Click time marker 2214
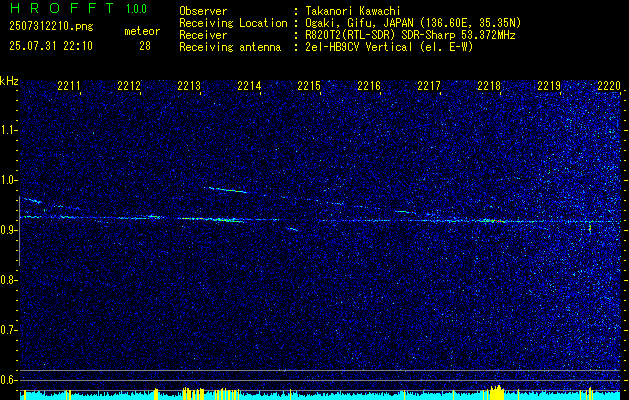The height and width of the screenshot is (400, 629). (x=249, y=86)
